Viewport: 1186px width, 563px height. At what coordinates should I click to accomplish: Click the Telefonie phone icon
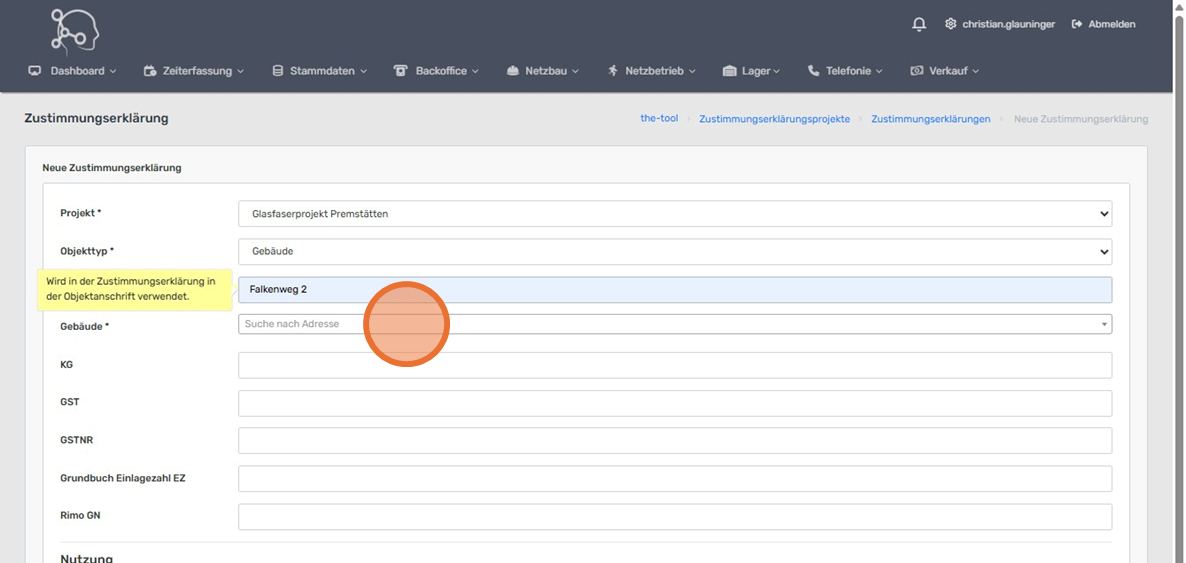point(813,71)
